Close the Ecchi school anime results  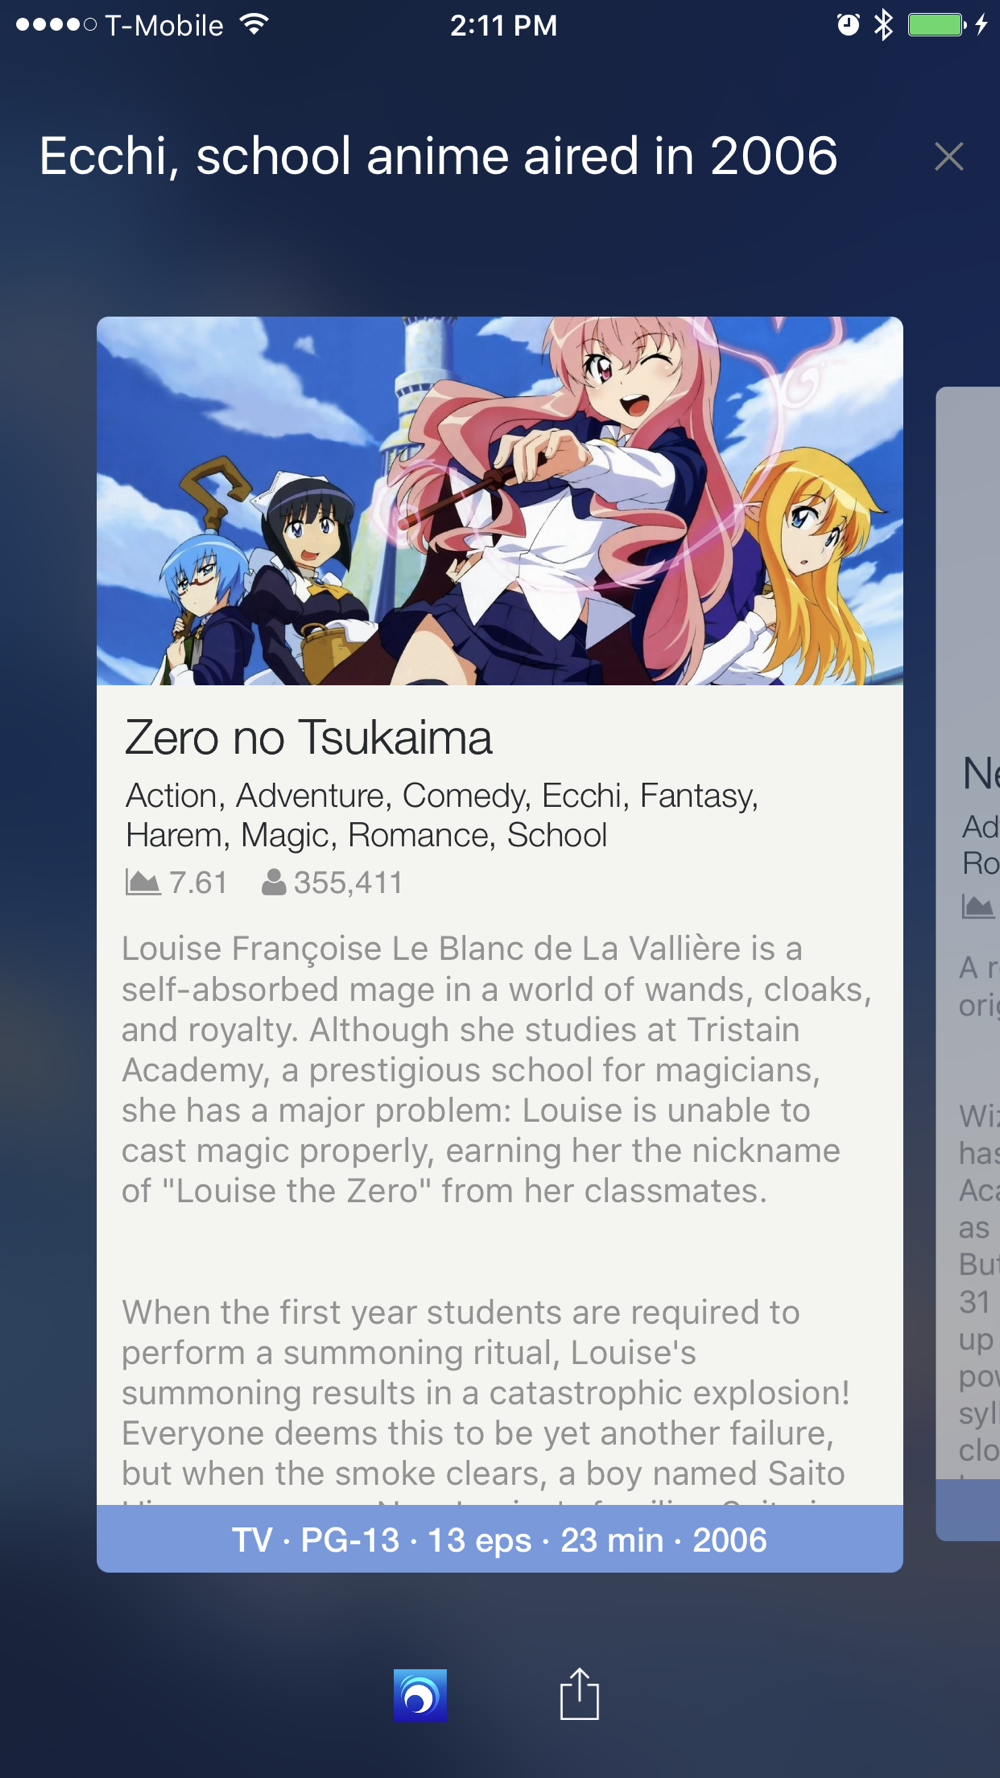point(948,156)
